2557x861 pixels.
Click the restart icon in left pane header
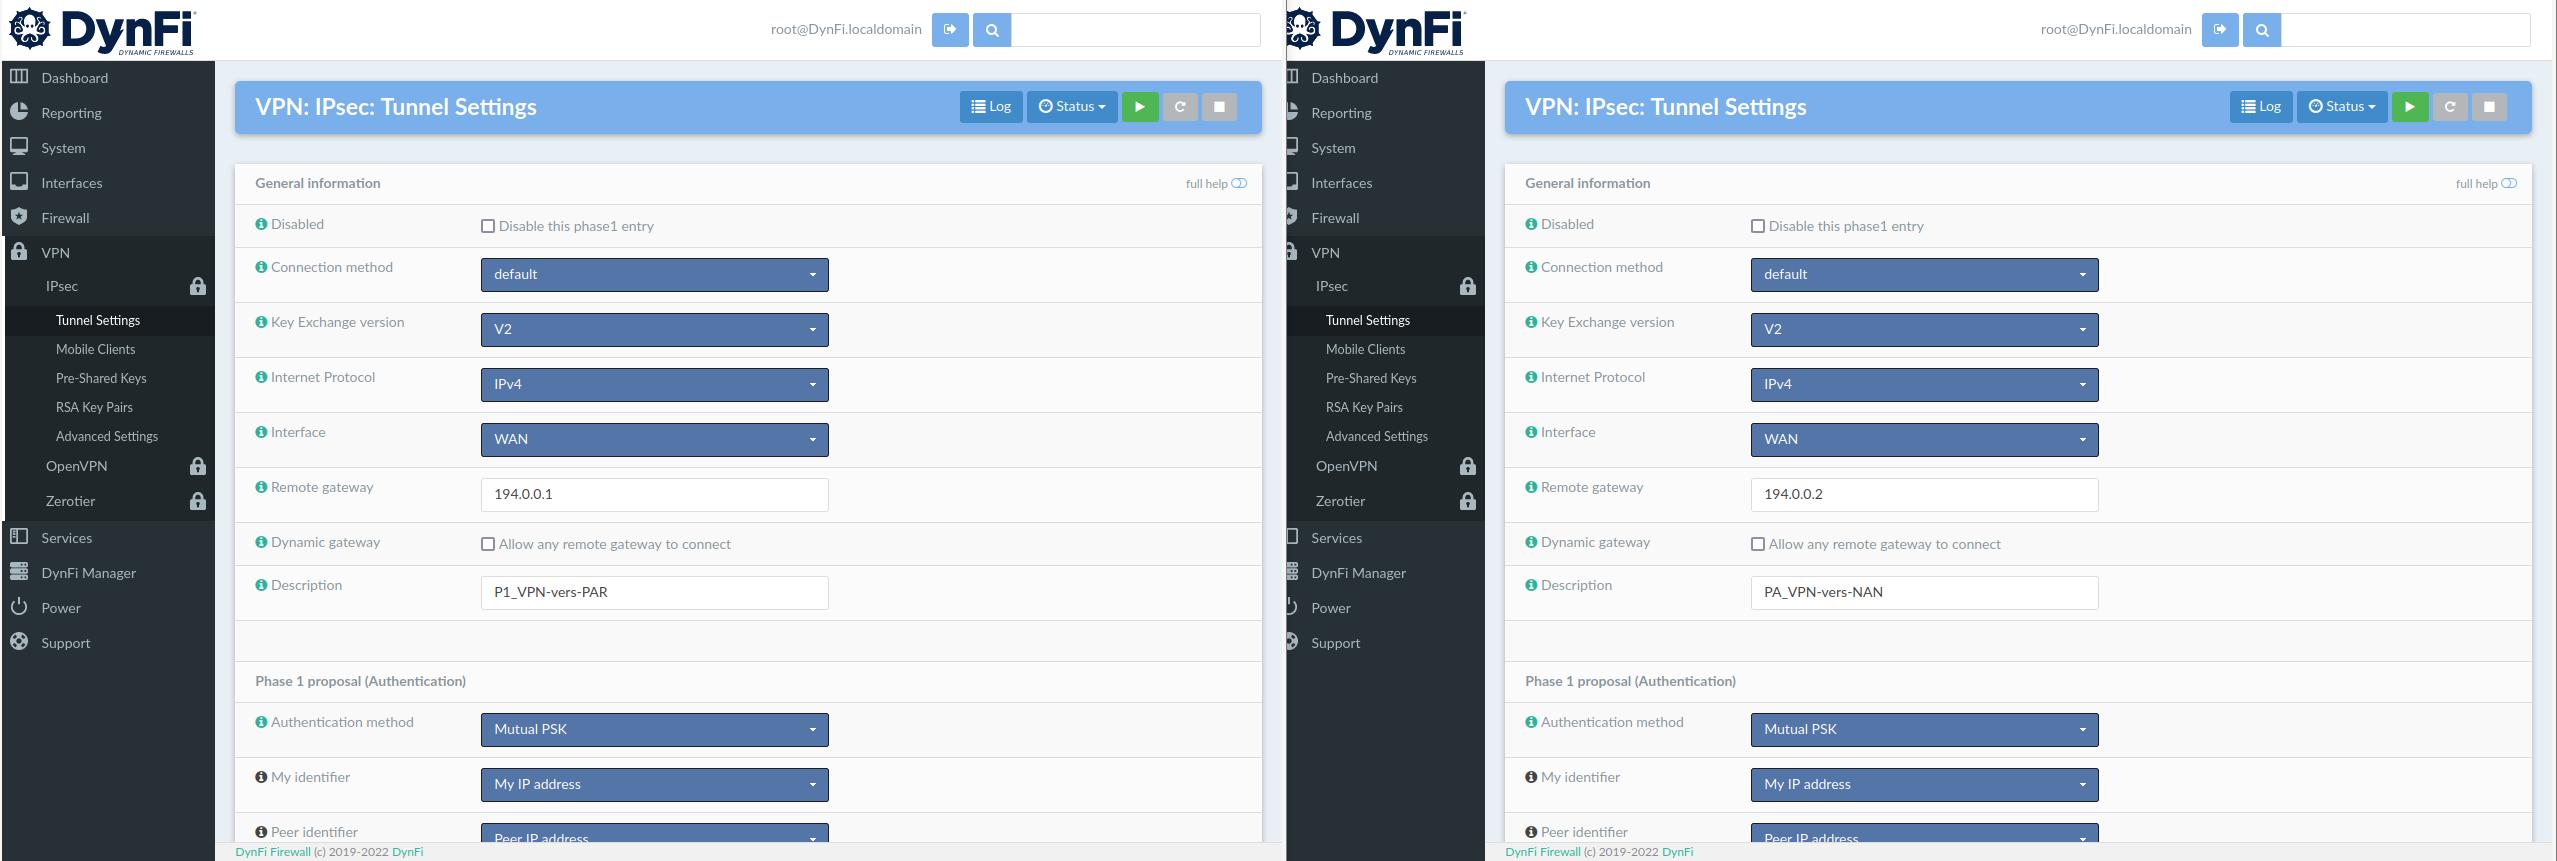(x=1180, y=107)
